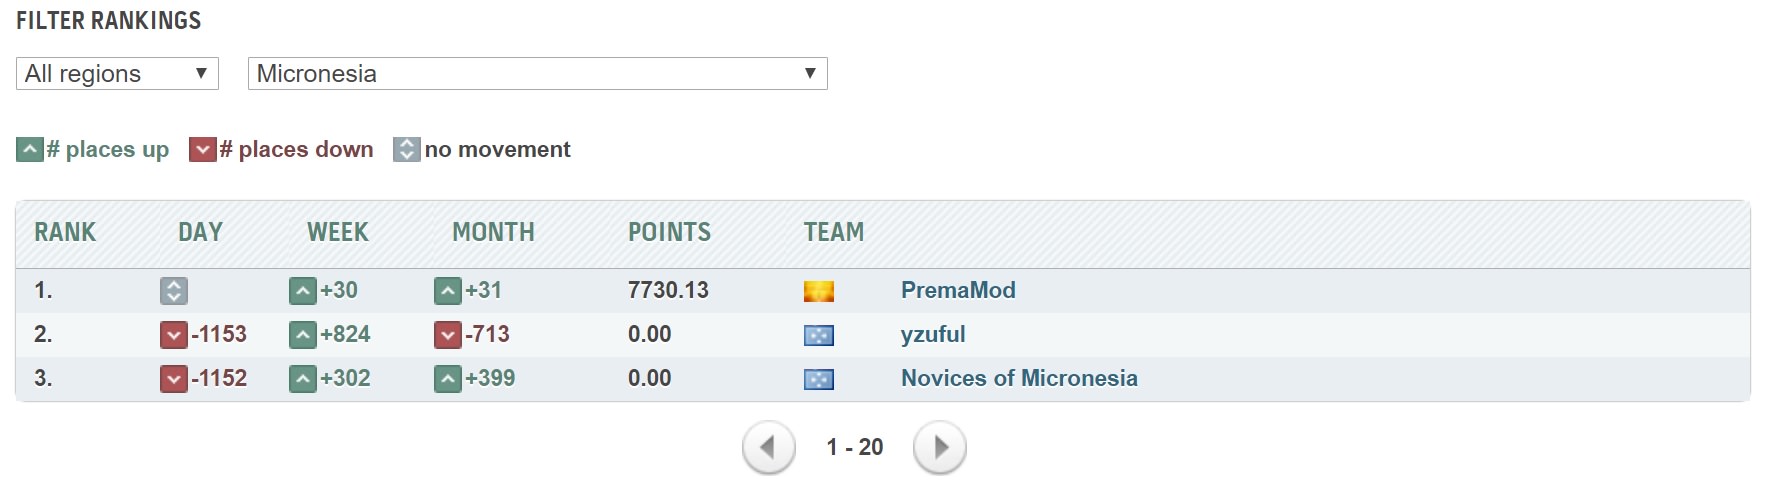Click yzuful's +824 week up arrow
This screenshot has height=486, width=1773.
(303, 335)
